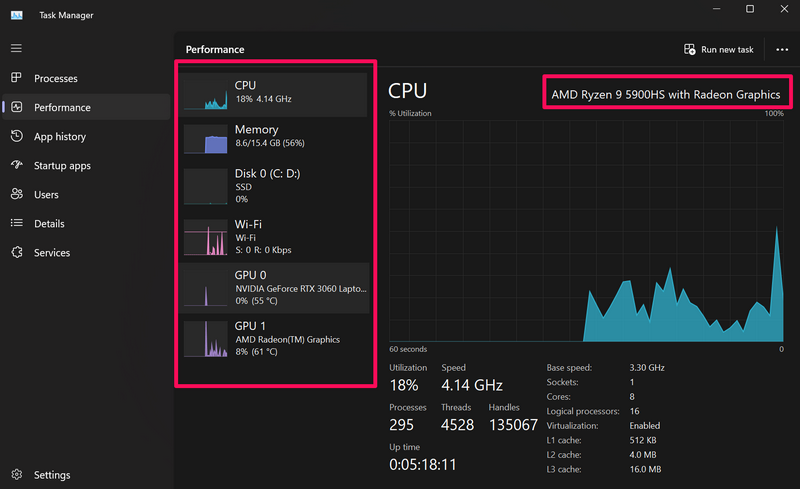Image resolution: width=800 pixels, height=489 pixels.
Task: Select the Performance sidebar icon
Action: coord(17,107)
